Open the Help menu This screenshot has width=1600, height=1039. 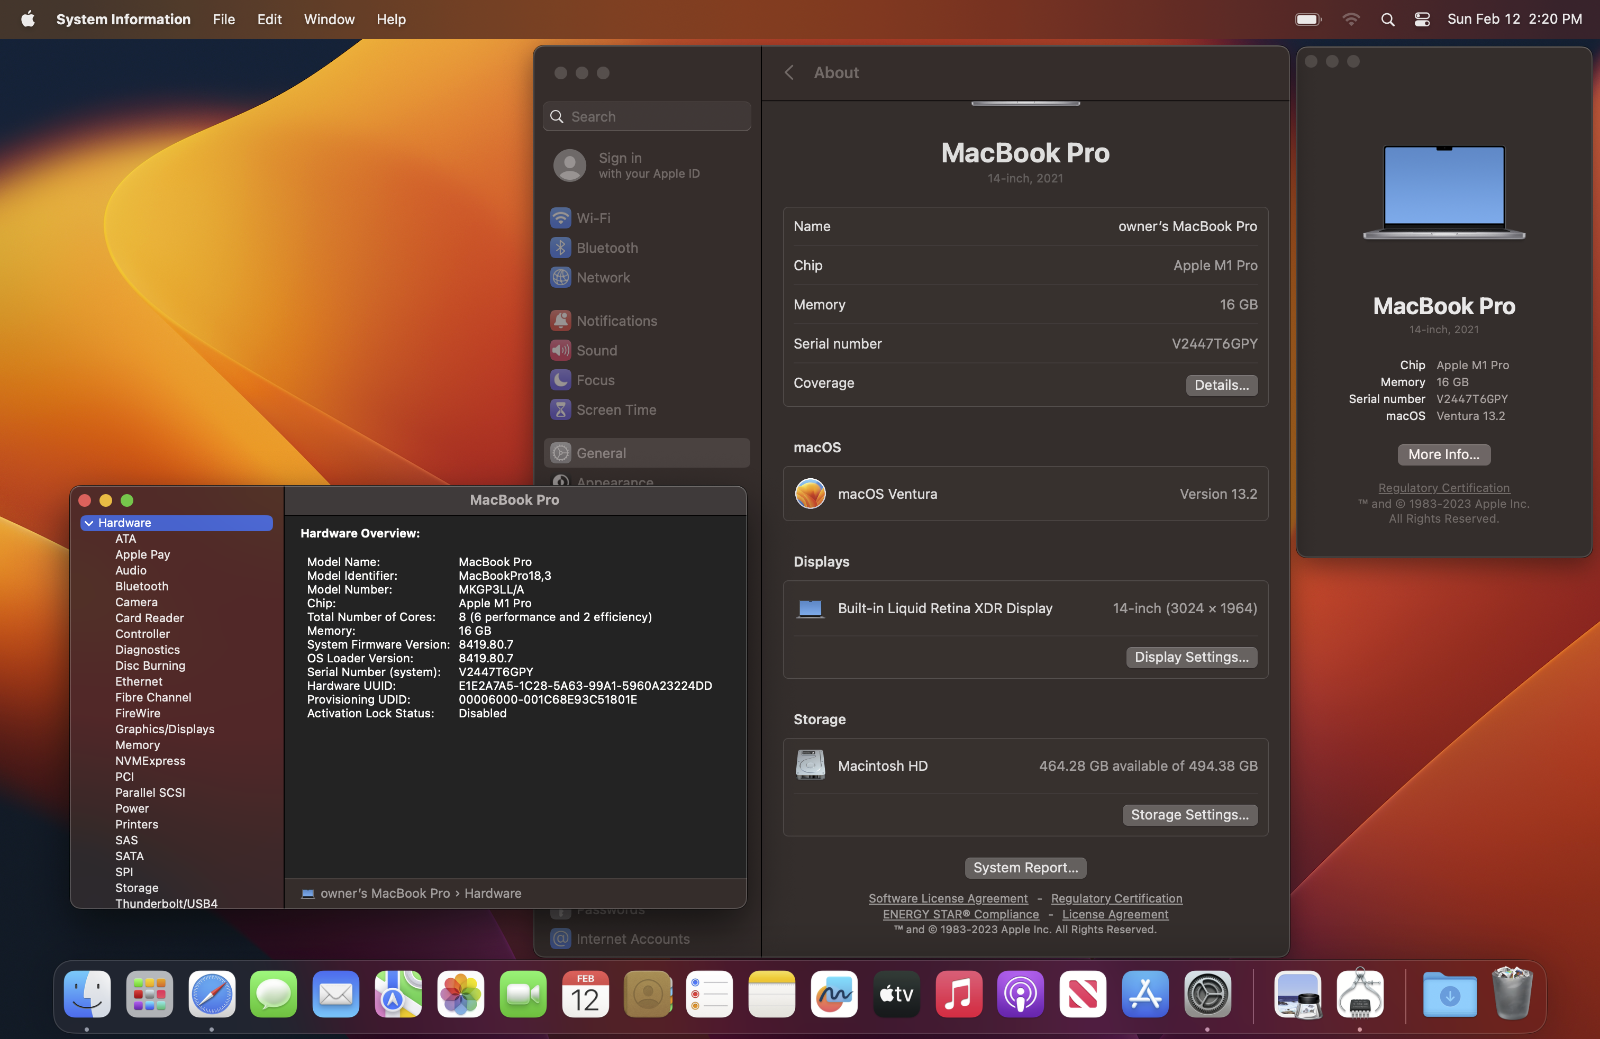(391, 19)
